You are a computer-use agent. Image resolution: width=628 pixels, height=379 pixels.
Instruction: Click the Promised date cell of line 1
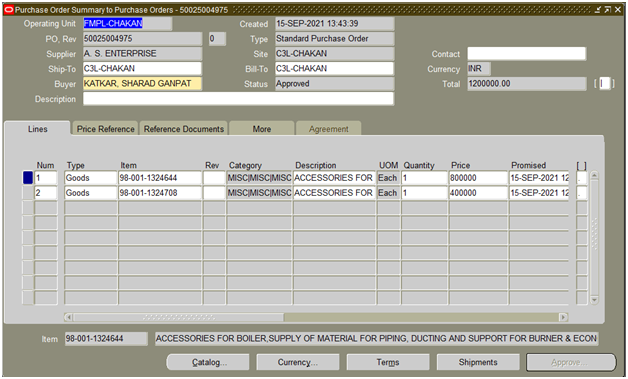click(539, 178)
